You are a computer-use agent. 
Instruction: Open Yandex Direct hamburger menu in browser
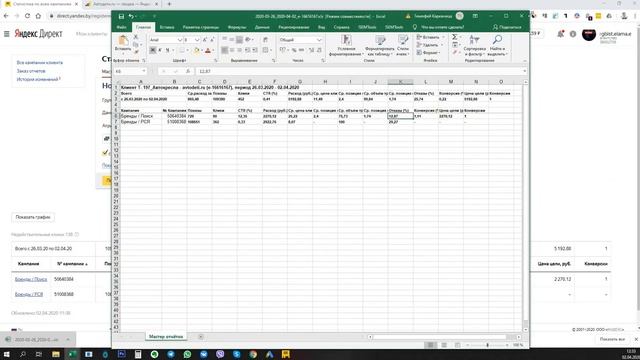(7, 34)
